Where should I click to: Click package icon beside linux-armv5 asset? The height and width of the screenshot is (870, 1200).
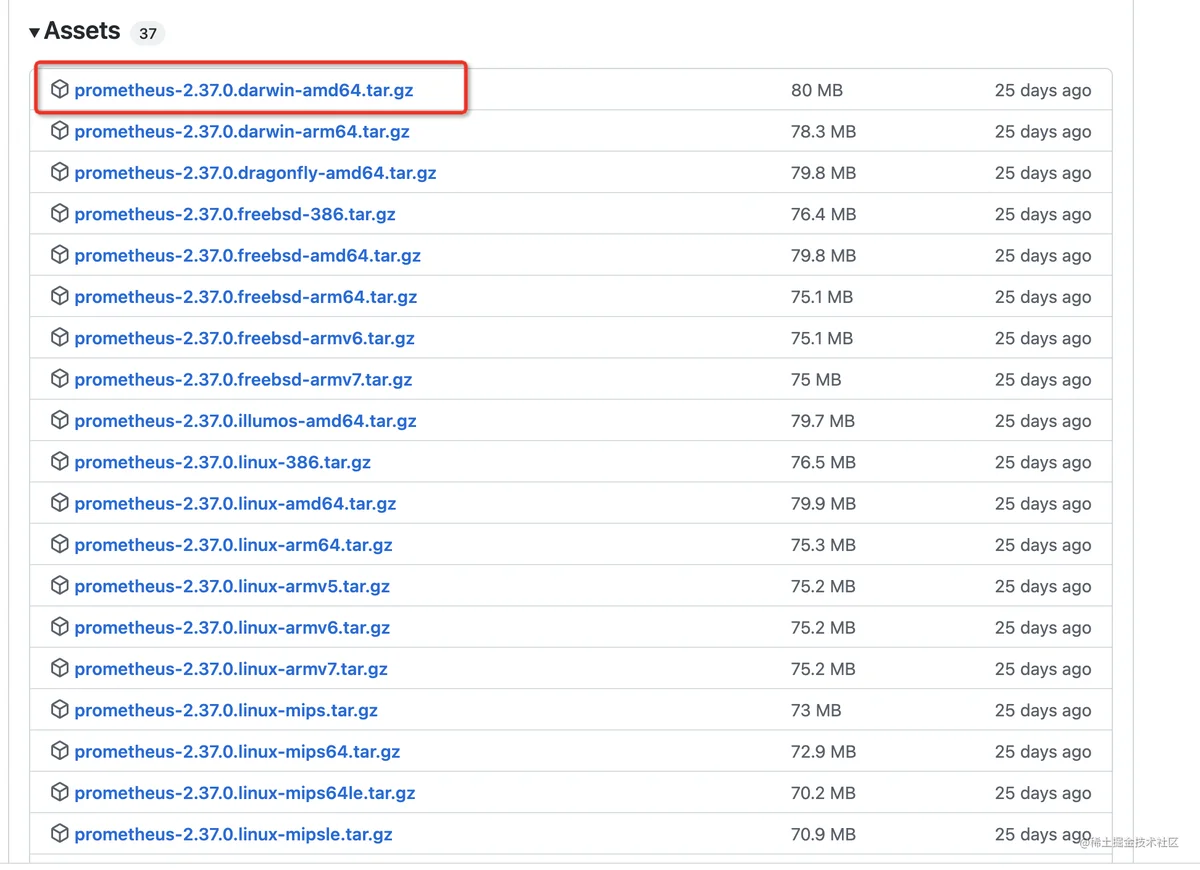pyautogui.click(x=60, y=585)
